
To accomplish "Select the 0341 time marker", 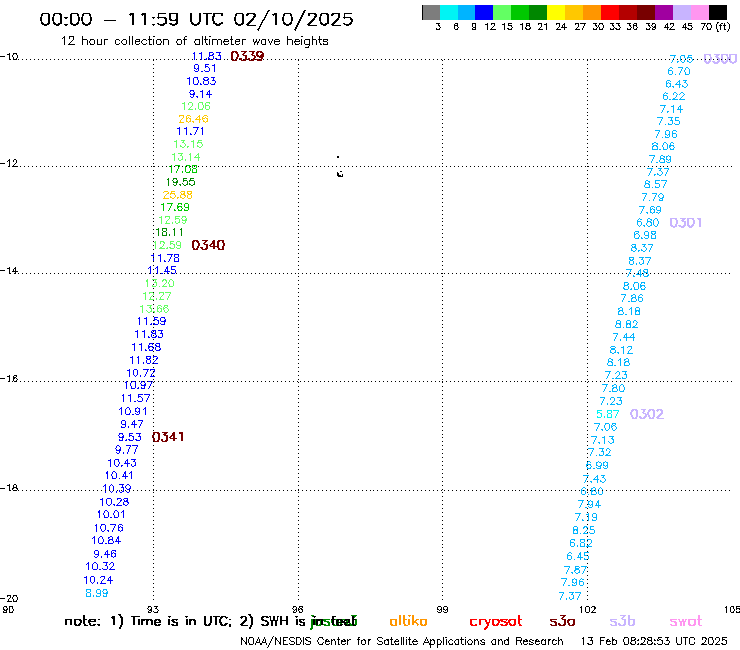I will point(168,437).
